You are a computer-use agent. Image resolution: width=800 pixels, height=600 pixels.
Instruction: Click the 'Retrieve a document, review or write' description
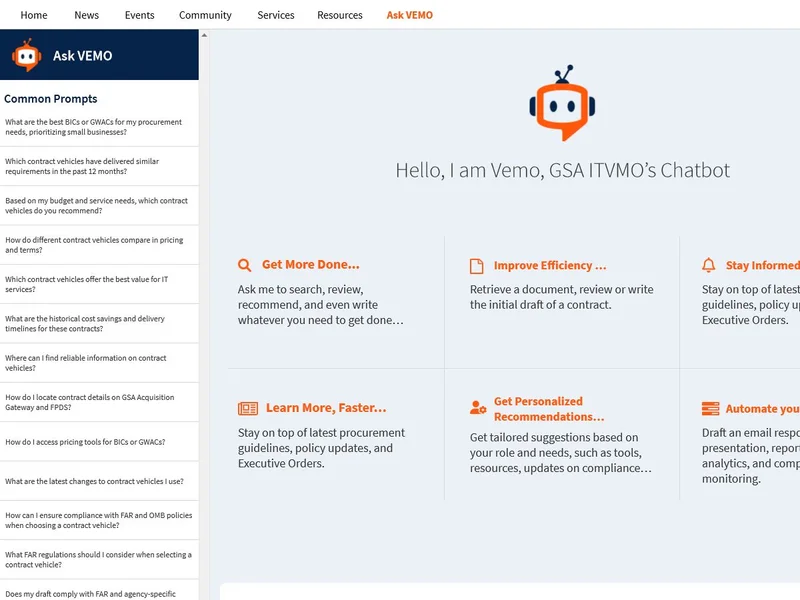click(x=561, y=297)
